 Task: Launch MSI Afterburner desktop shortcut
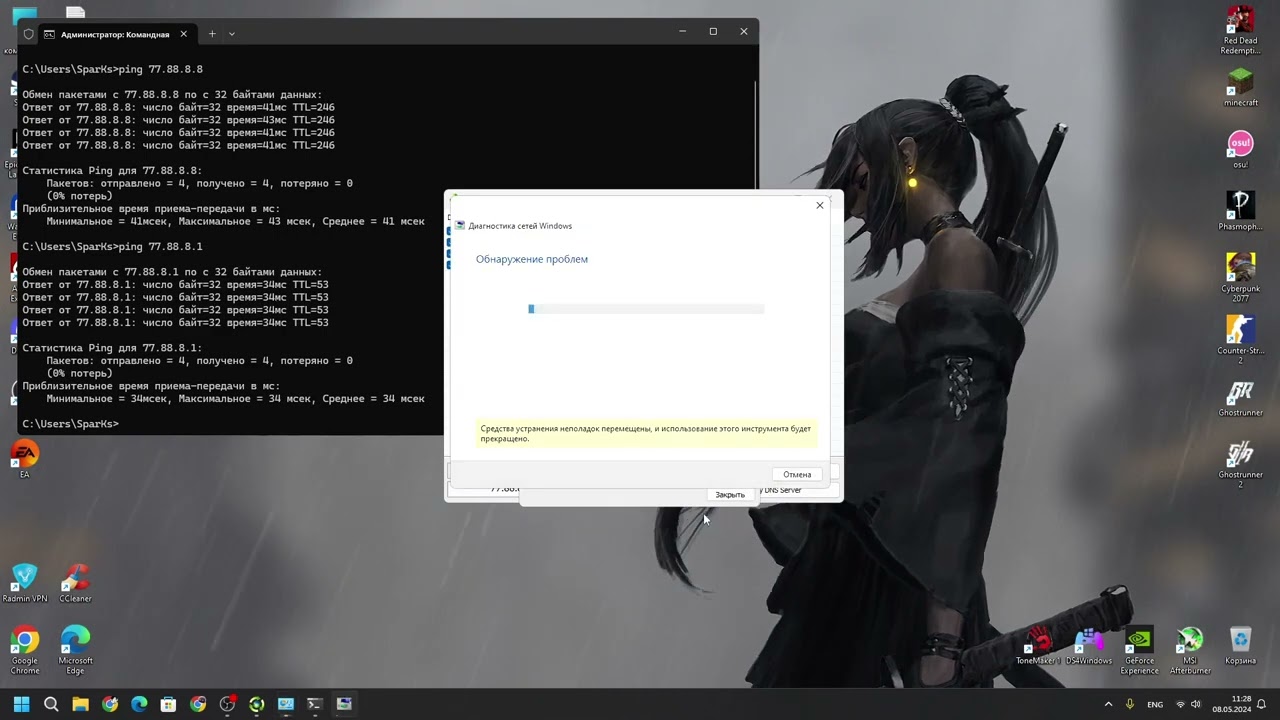[x=1190, y=650]
